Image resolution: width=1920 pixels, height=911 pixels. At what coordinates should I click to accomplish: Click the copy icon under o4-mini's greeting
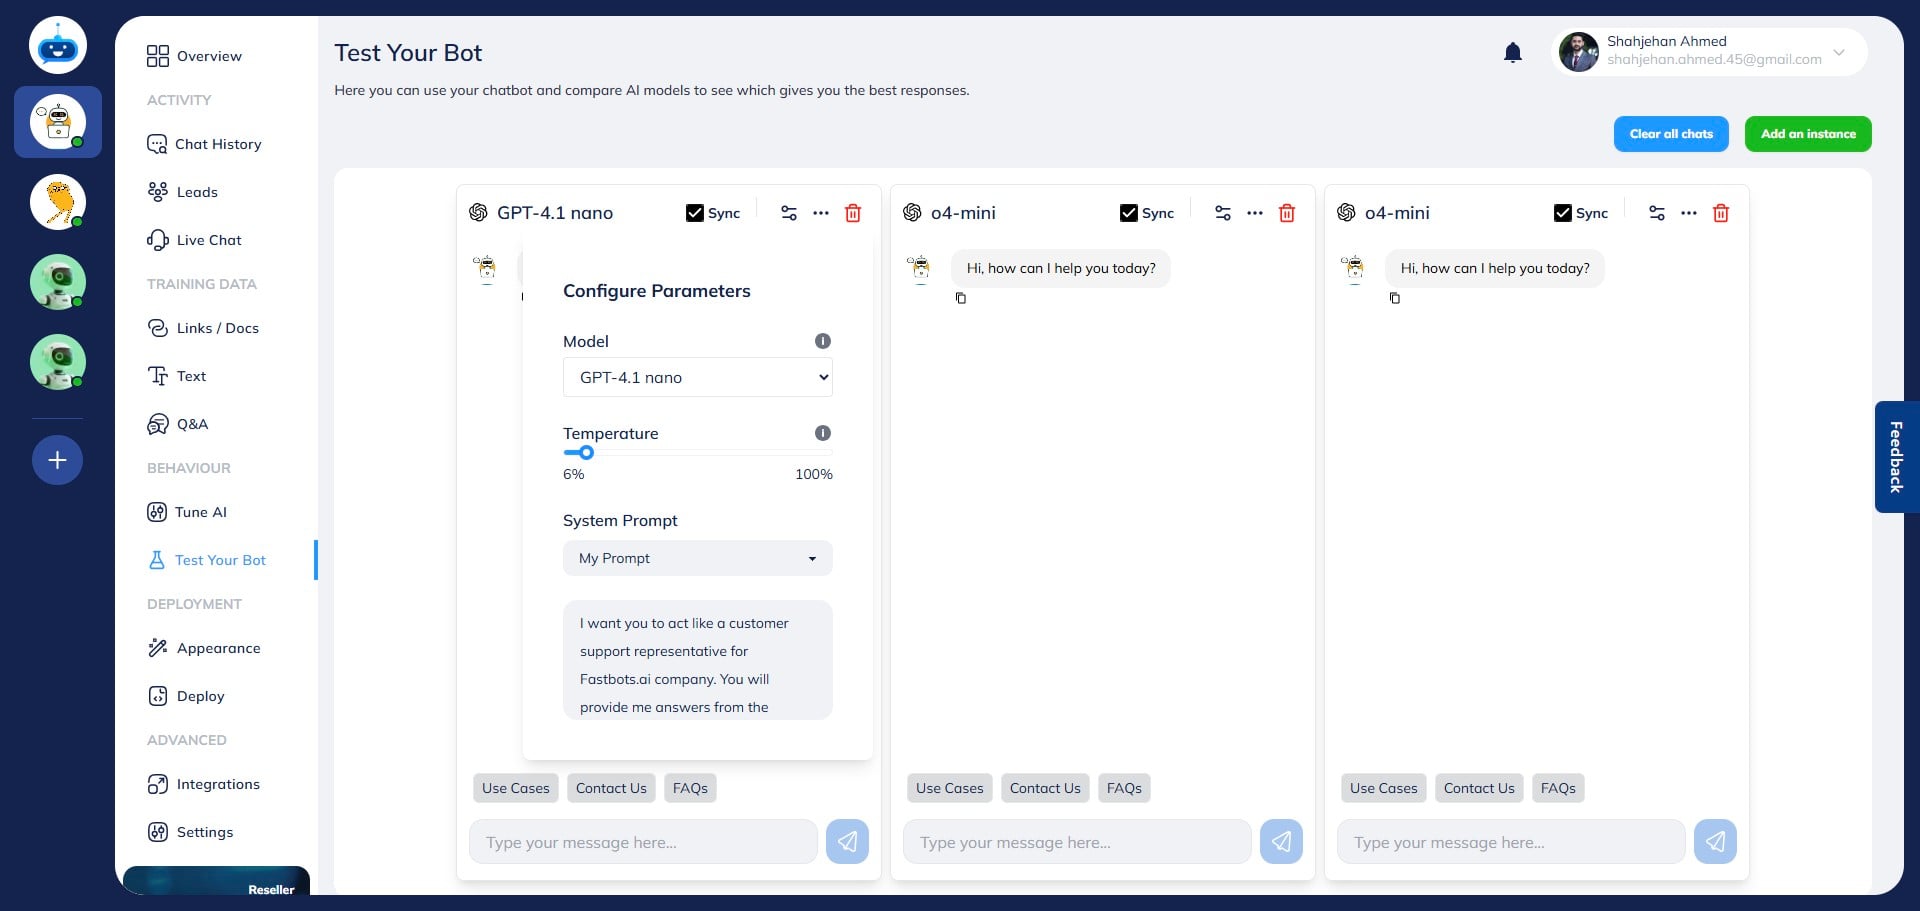pos(961,298)
